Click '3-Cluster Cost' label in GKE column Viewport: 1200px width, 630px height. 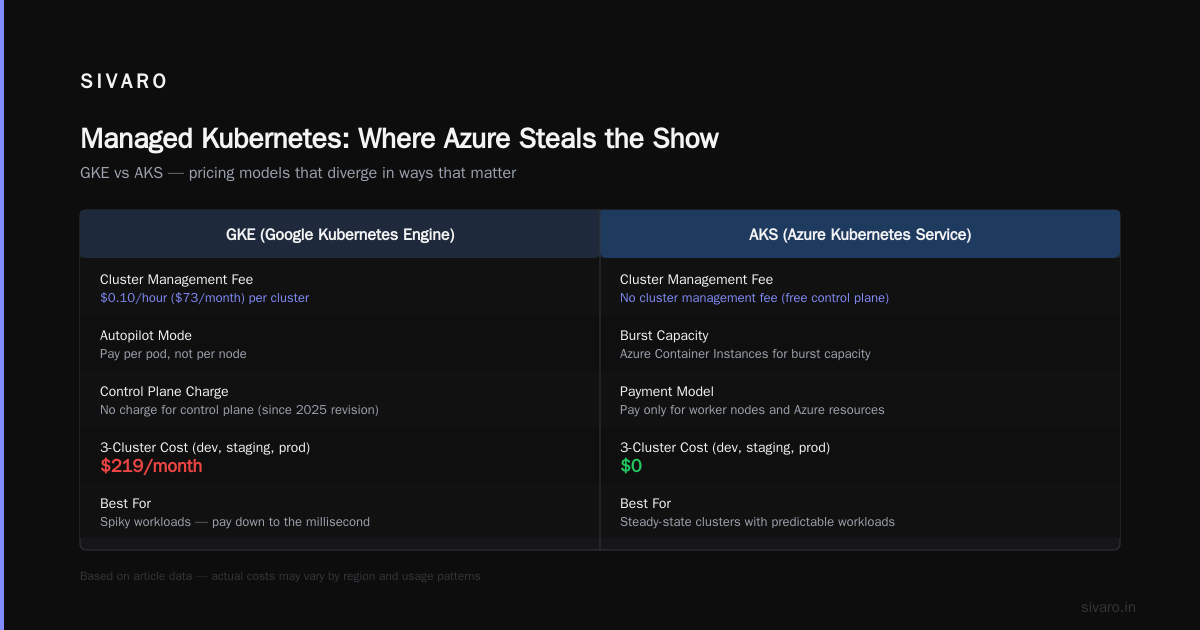[205, 447]
